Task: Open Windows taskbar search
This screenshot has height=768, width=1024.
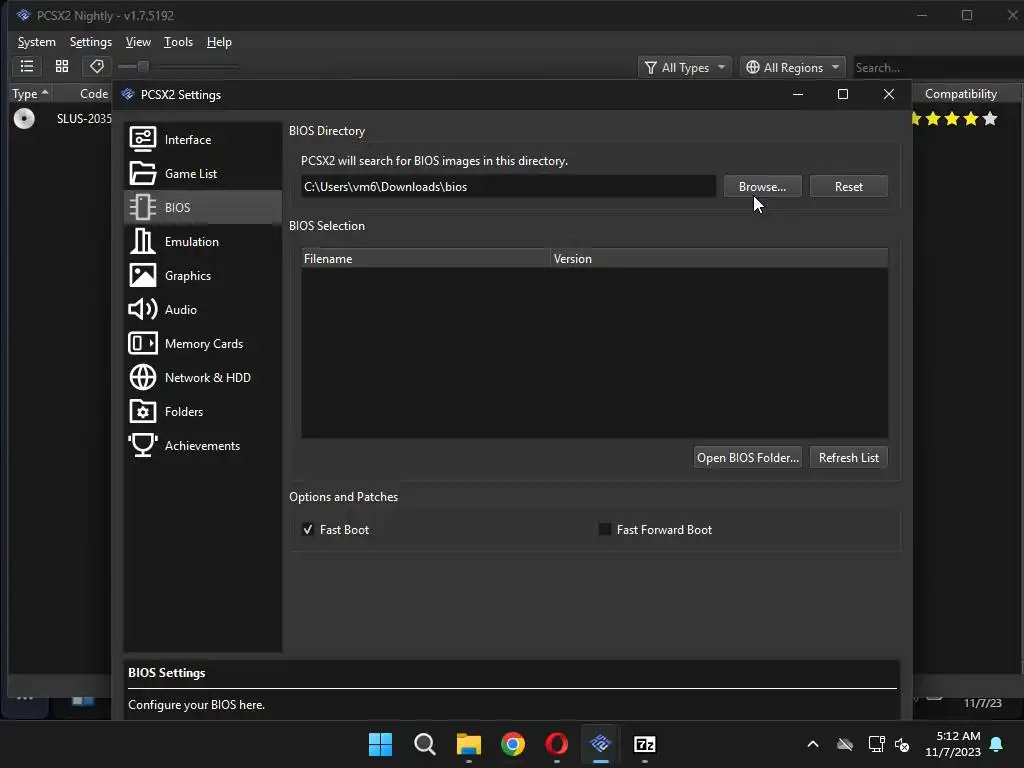Action: tap(424, 744)
